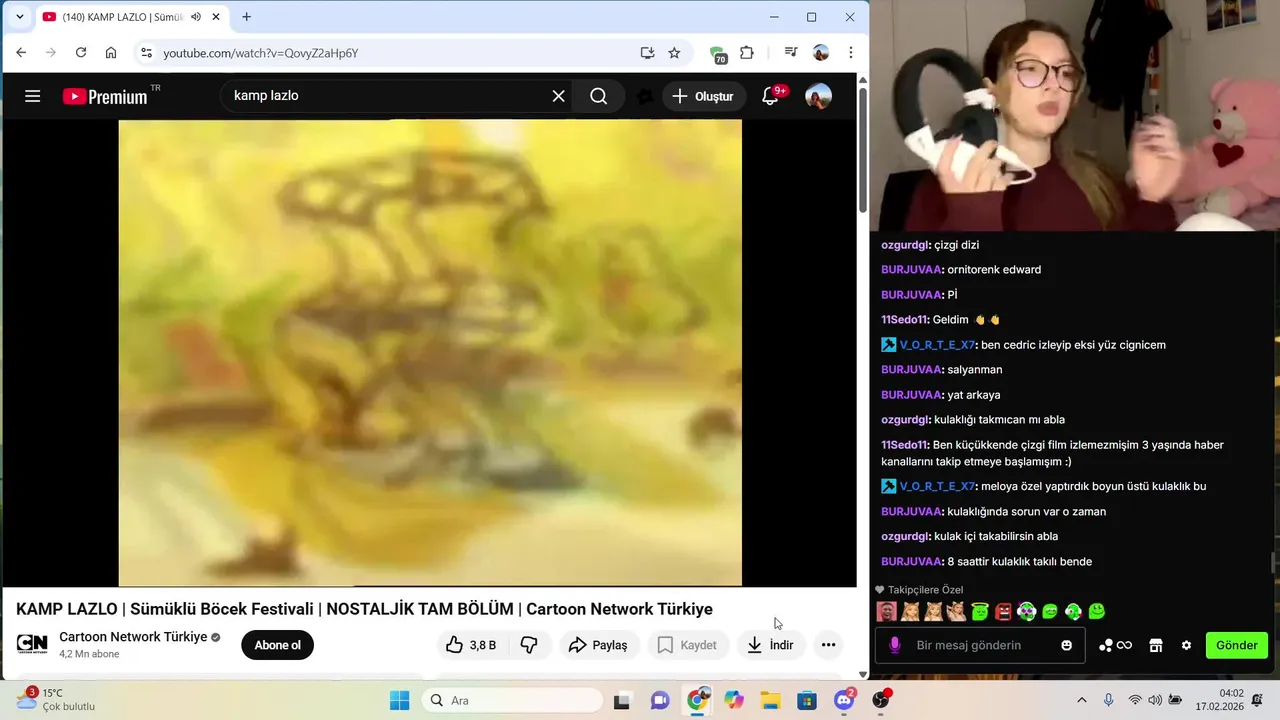Open a new Chrome tab
Image resolution: width=1280 pixels, height=720 pixels.
click(246, 17)
